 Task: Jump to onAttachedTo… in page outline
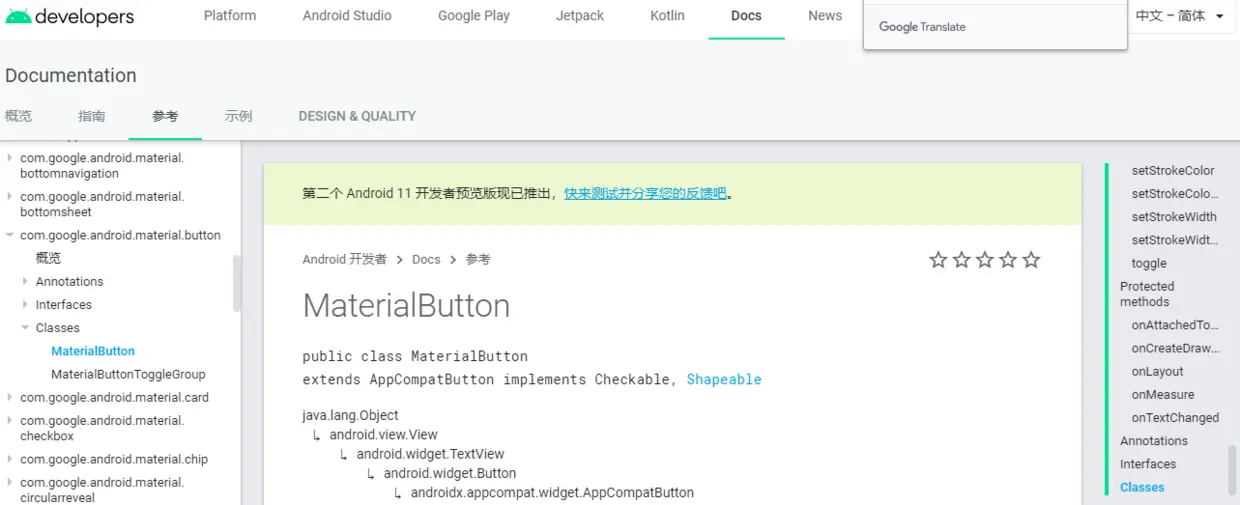1175,325
